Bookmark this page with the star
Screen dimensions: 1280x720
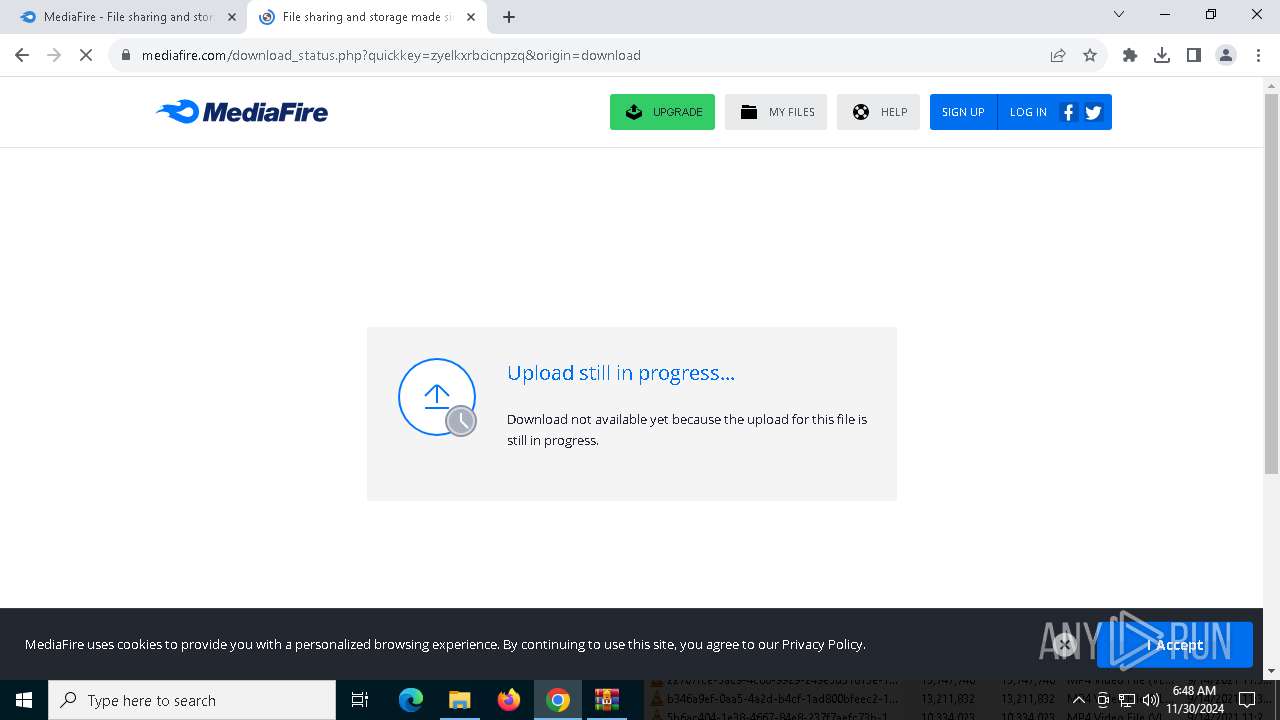point(1090,55)
